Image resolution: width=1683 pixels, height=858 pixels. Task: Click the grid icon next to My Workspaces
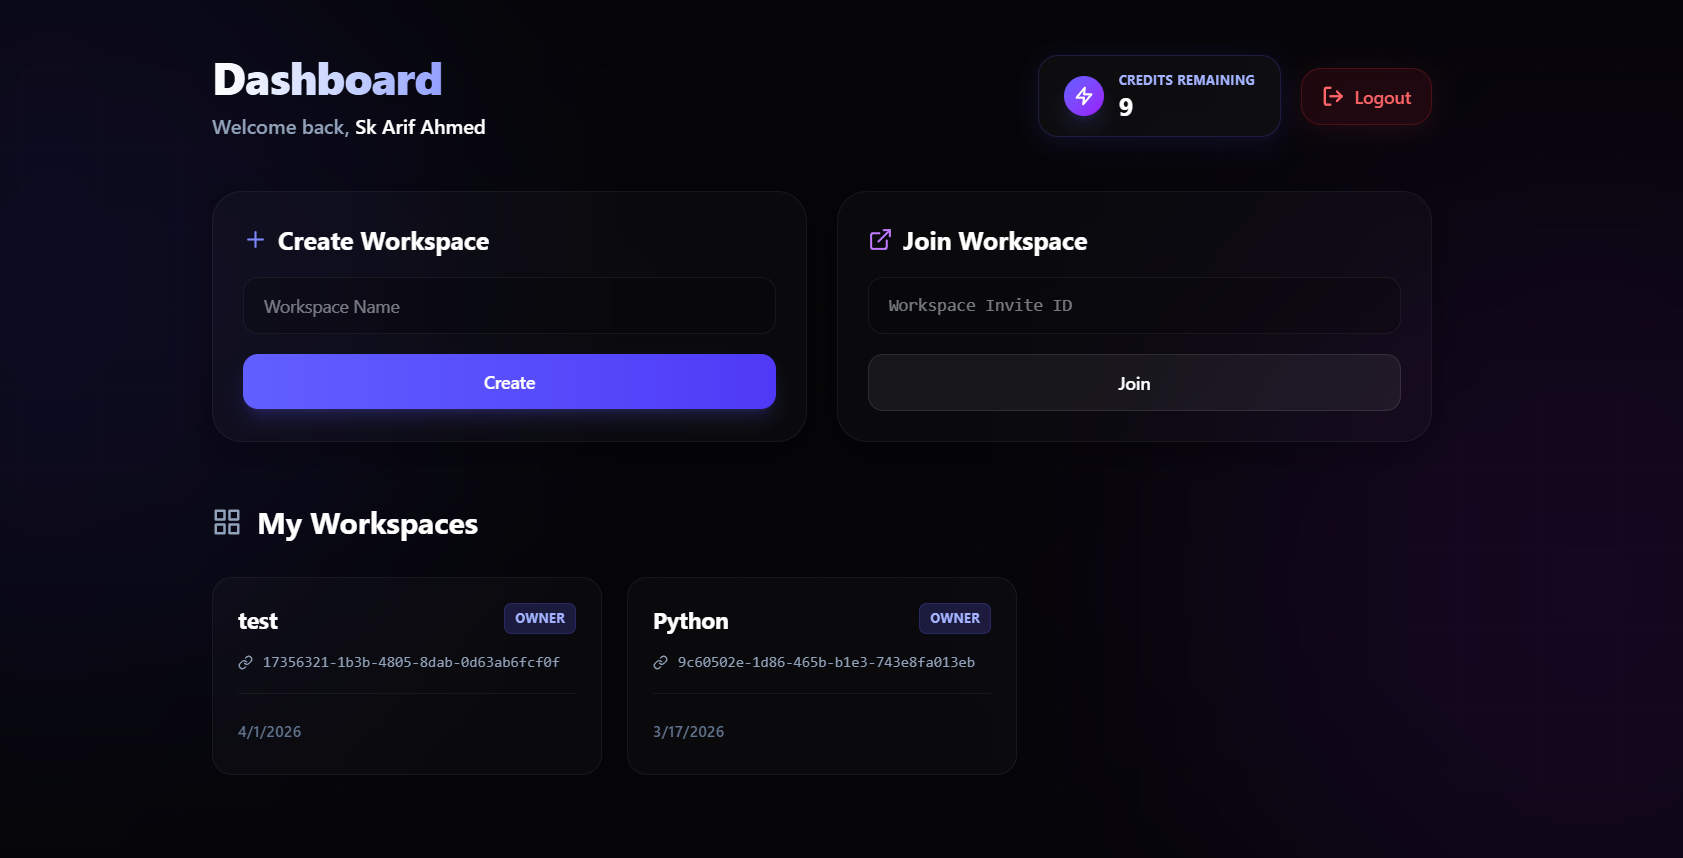(227, 522)
